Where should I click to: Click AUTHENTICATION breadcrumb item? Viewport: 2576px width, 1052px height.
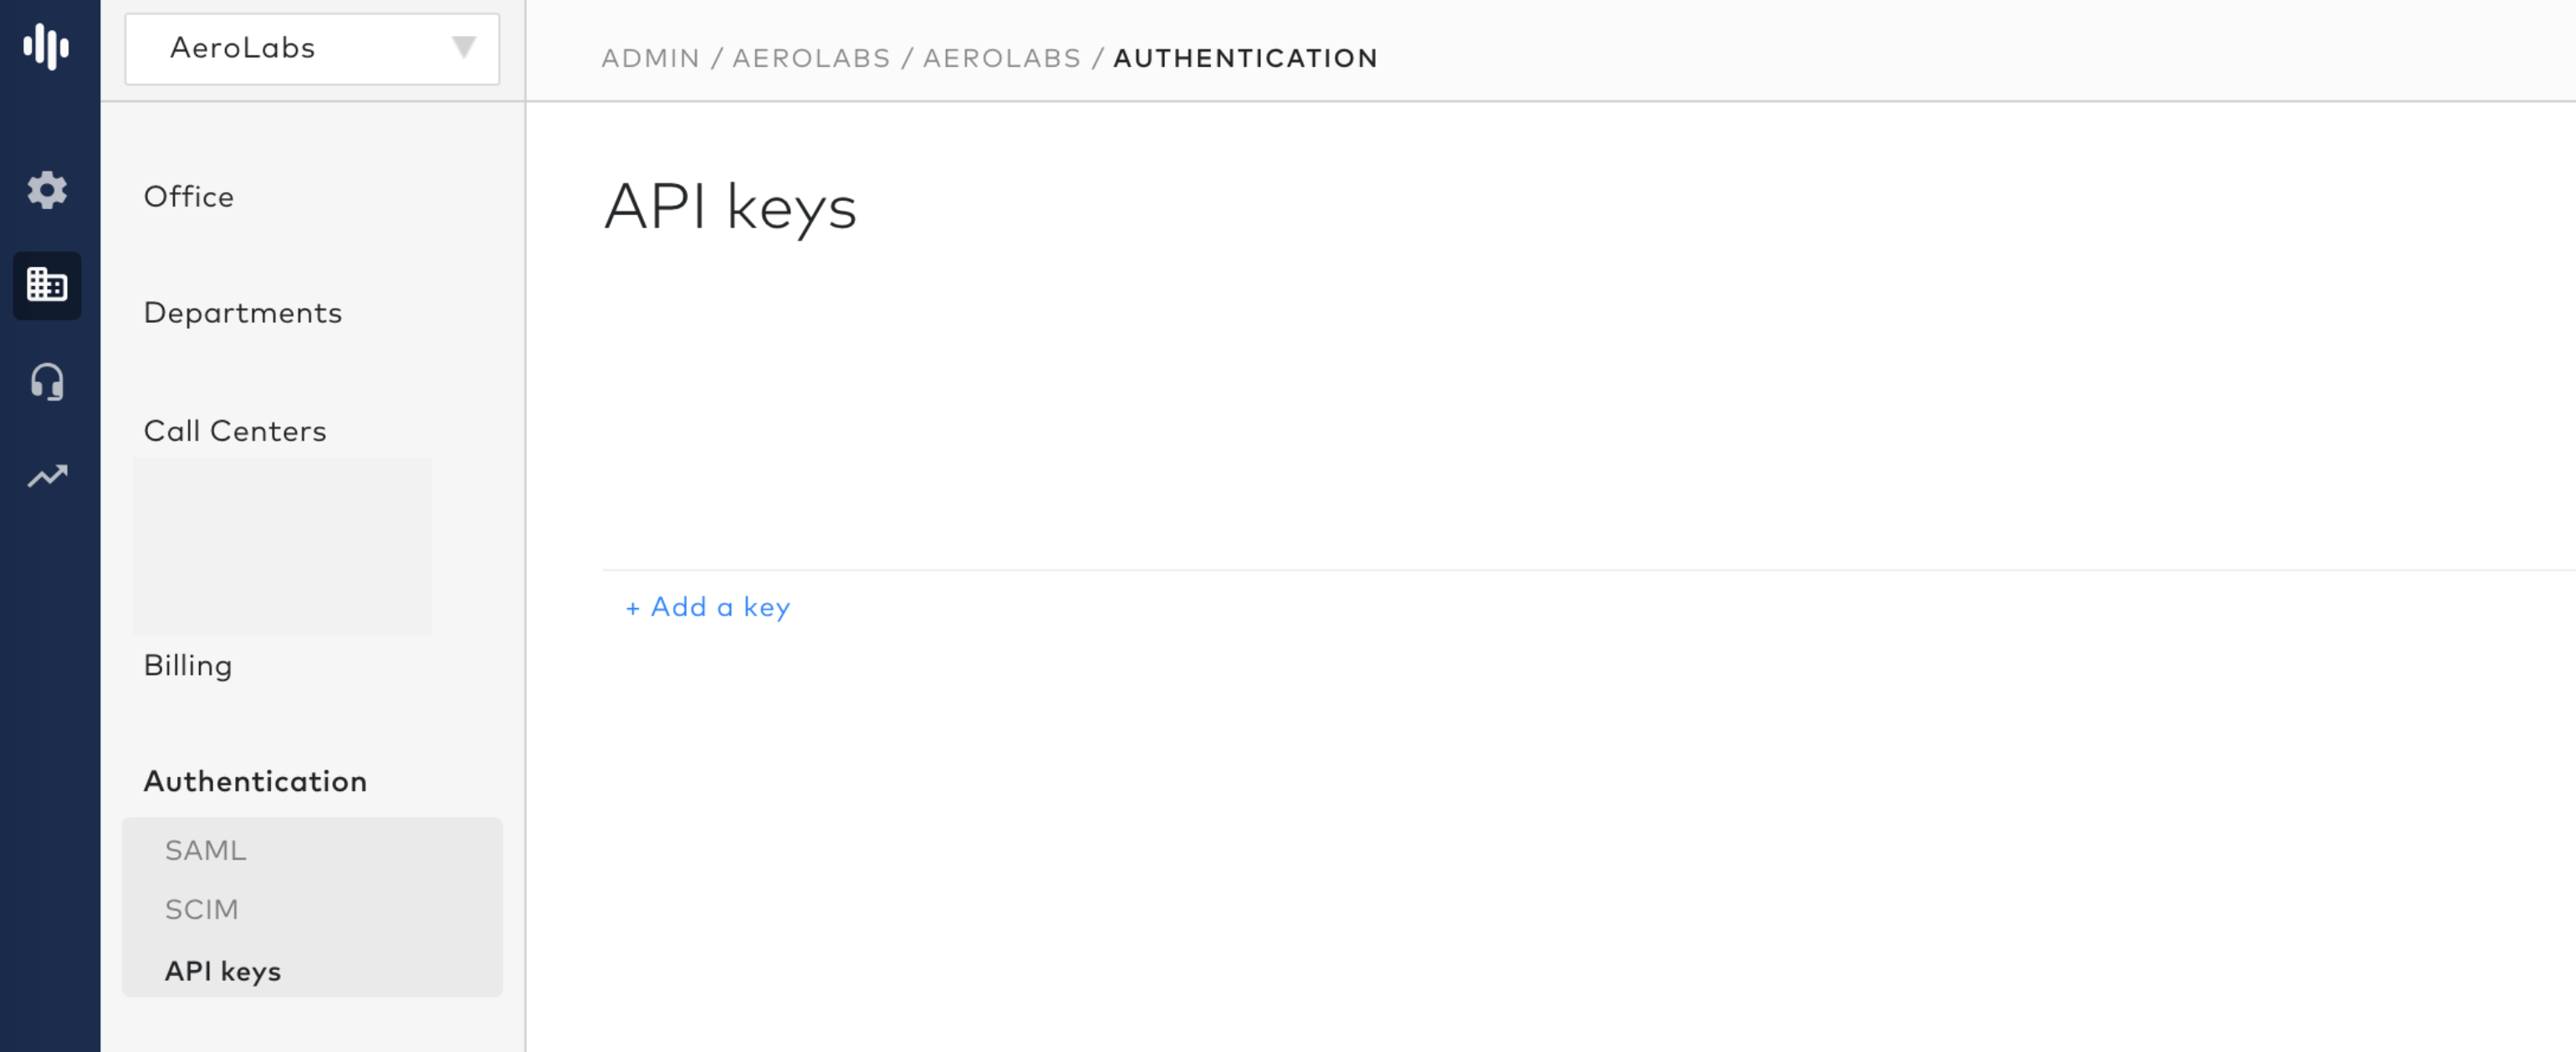click(x=1245, y=58)
